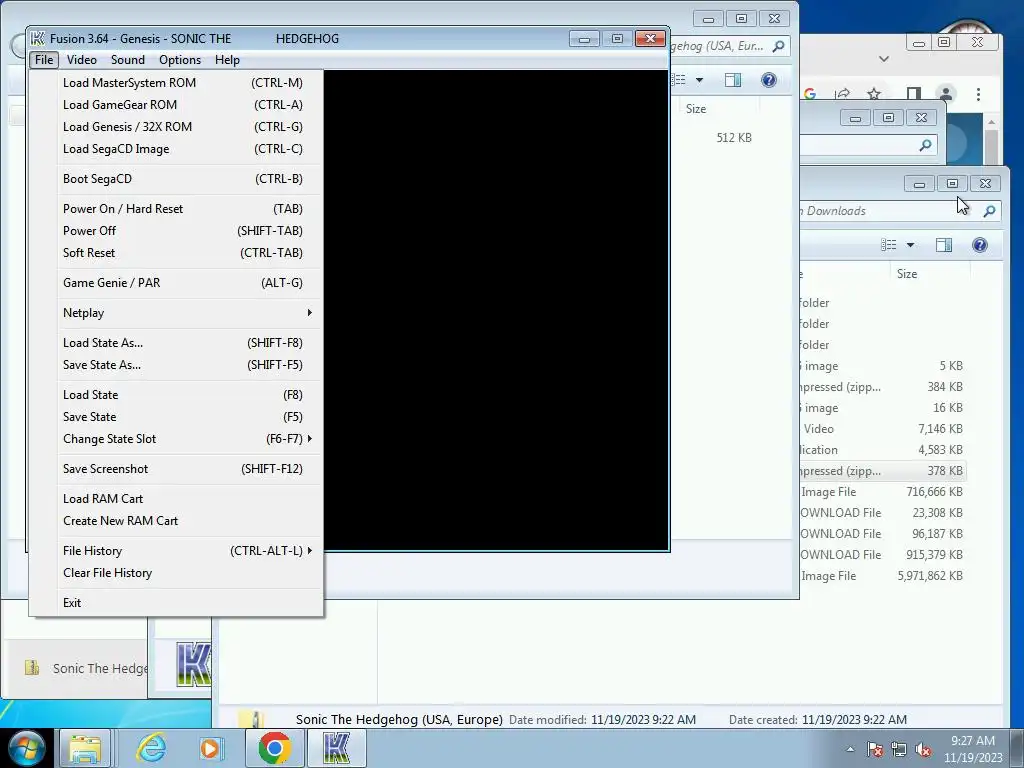Click help icon in Sonic folder window
Image resolution: width=1024 pixels, height=768 pixels.
point(769,80)
